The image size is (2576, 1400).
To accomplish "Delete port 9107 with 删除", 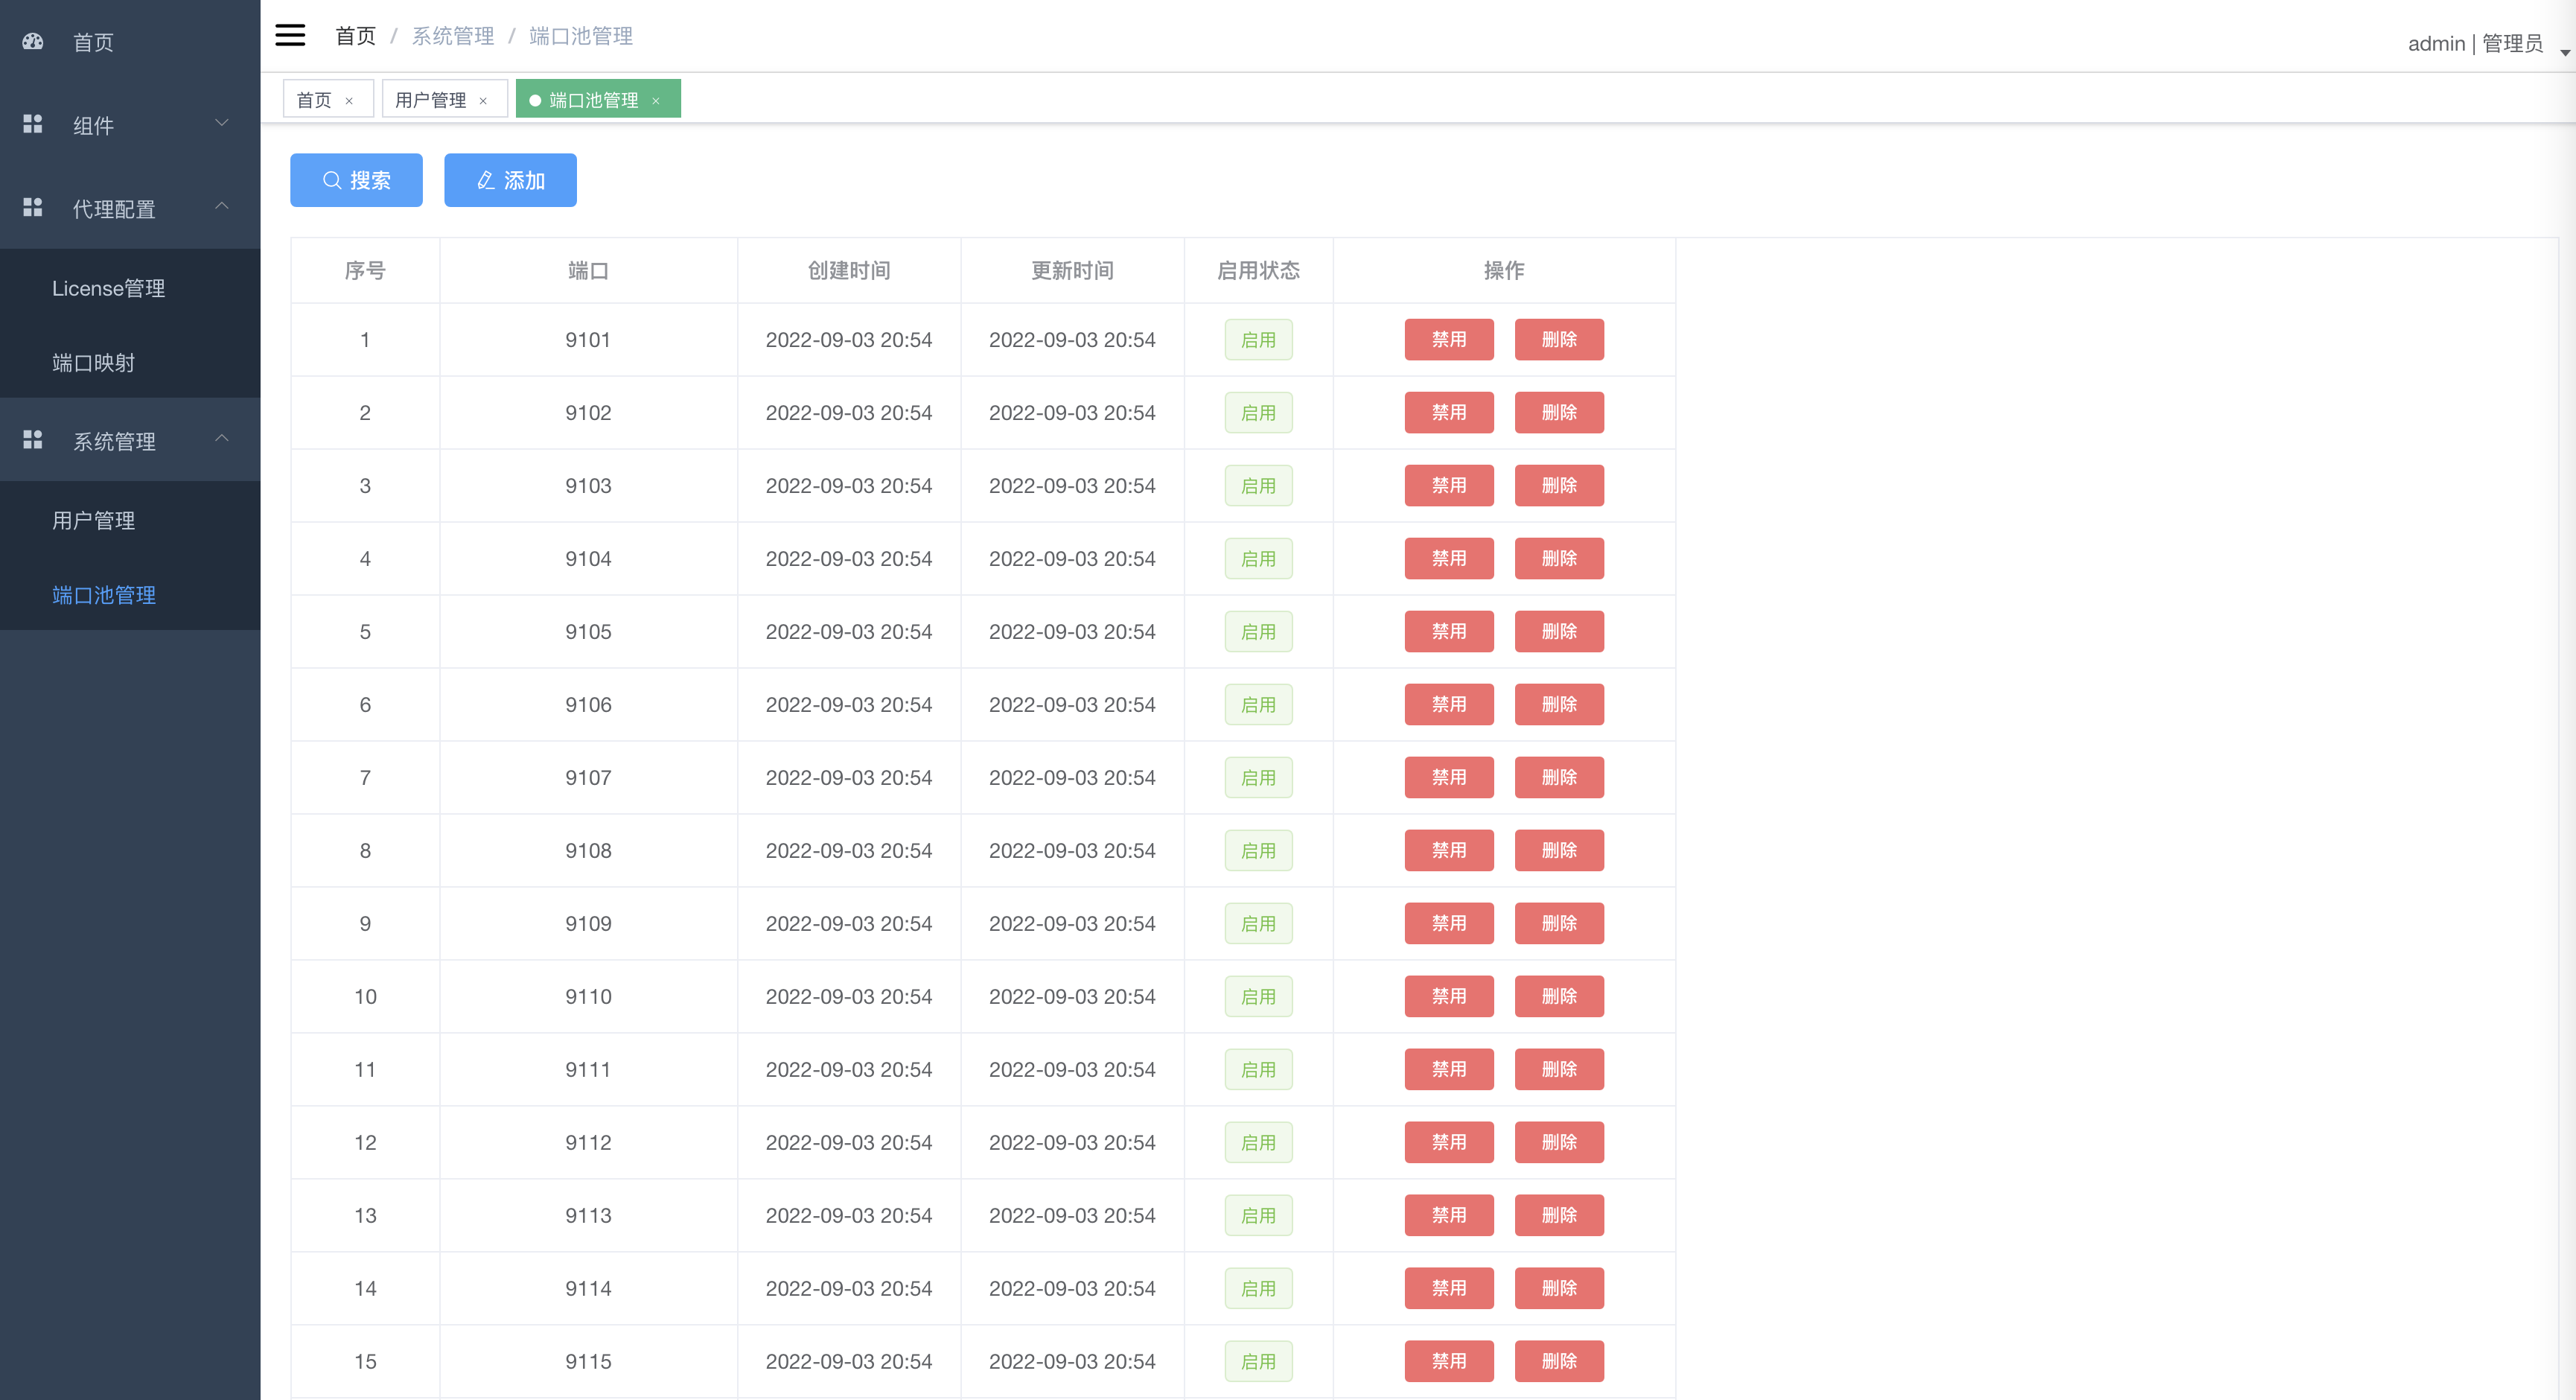I will [x=1559, y=777].
